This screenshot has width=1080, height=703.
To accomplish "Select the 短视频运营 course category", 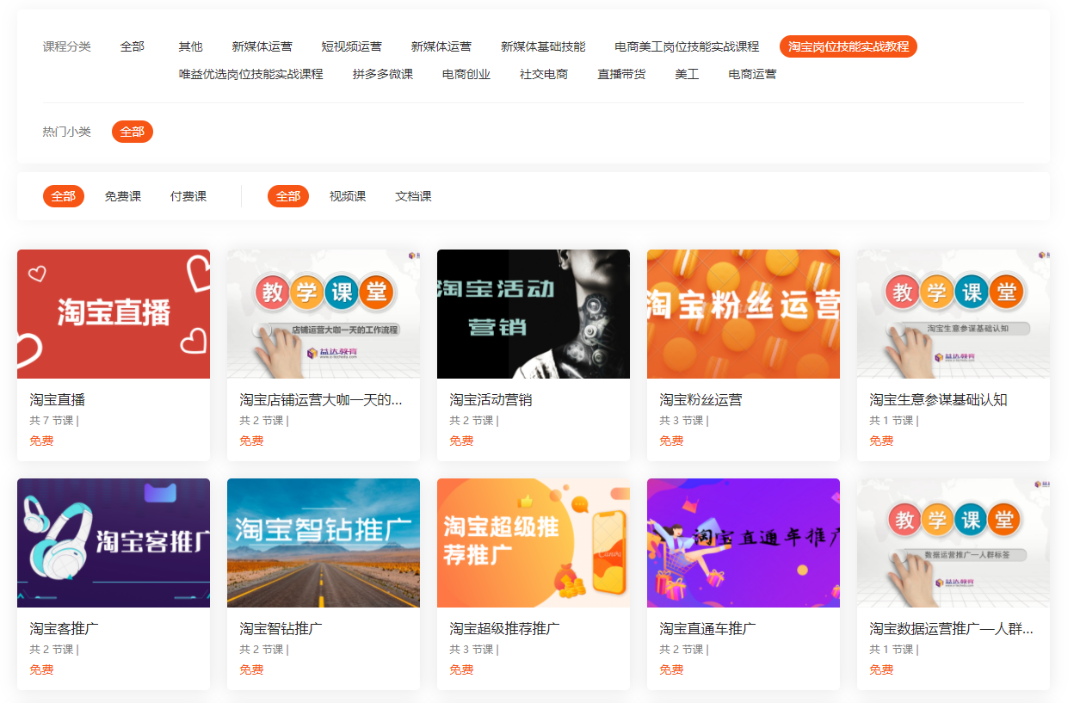I will (x=351, y=47).
